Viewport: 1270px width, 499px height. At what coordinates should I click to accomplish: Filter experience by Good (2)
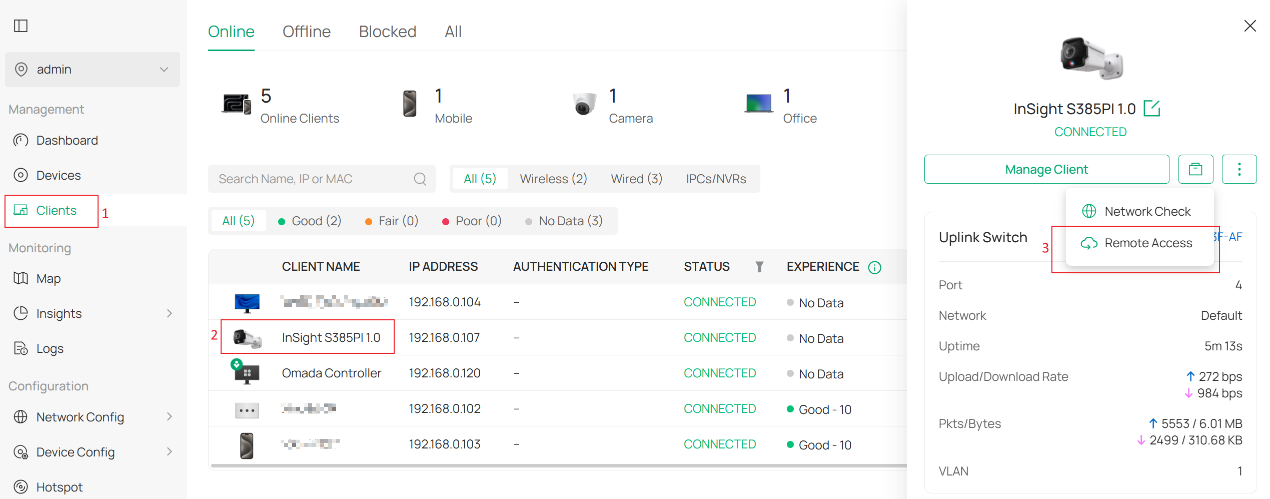(309, 221)
